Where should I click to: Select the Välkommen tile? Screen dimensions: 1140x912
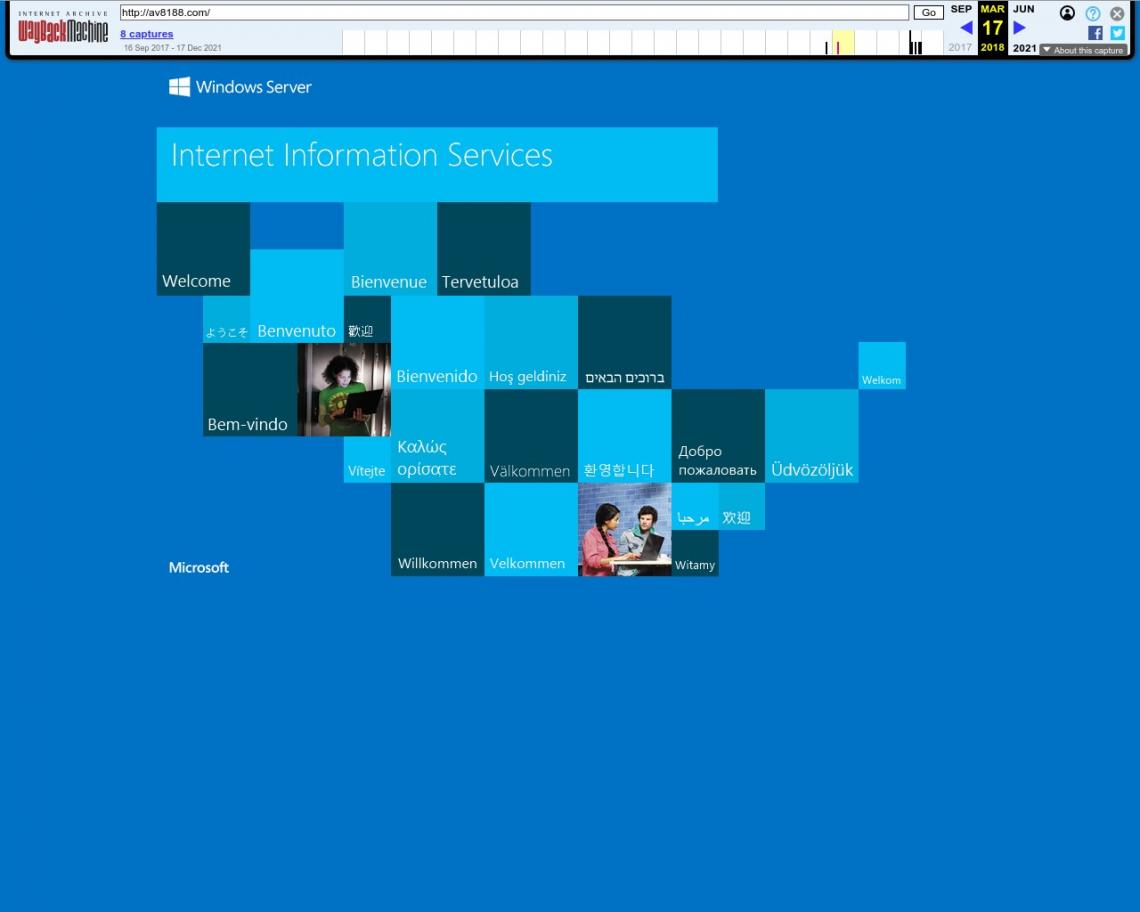click(x=531, y=436)
